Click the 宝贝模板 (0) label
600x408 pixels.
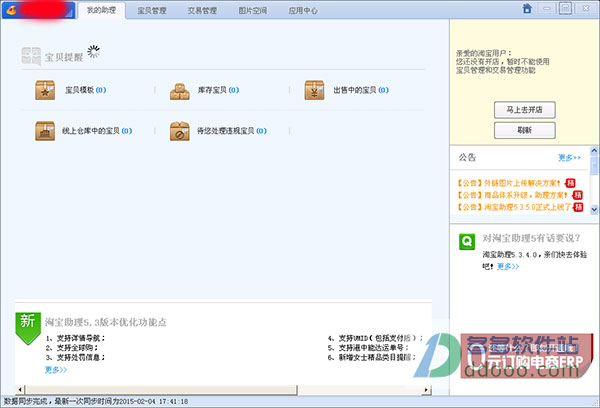[x=86, y=90]
